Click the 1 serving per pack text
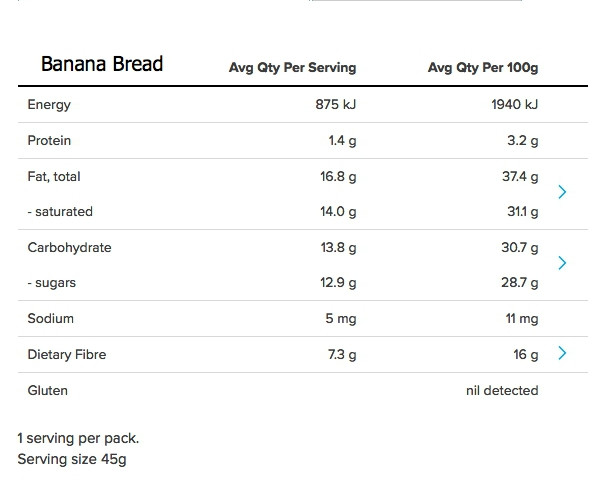605x485 pixels. [x=78, y=439]
